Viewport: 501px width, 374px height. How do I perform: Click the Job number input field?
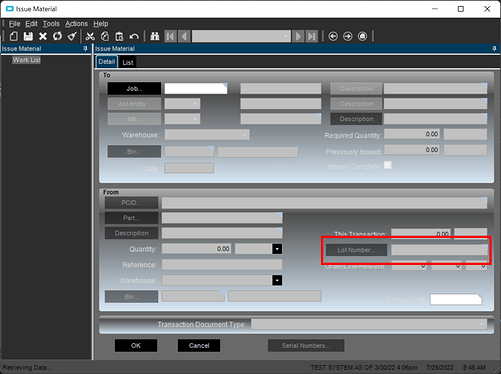point(196,89)
